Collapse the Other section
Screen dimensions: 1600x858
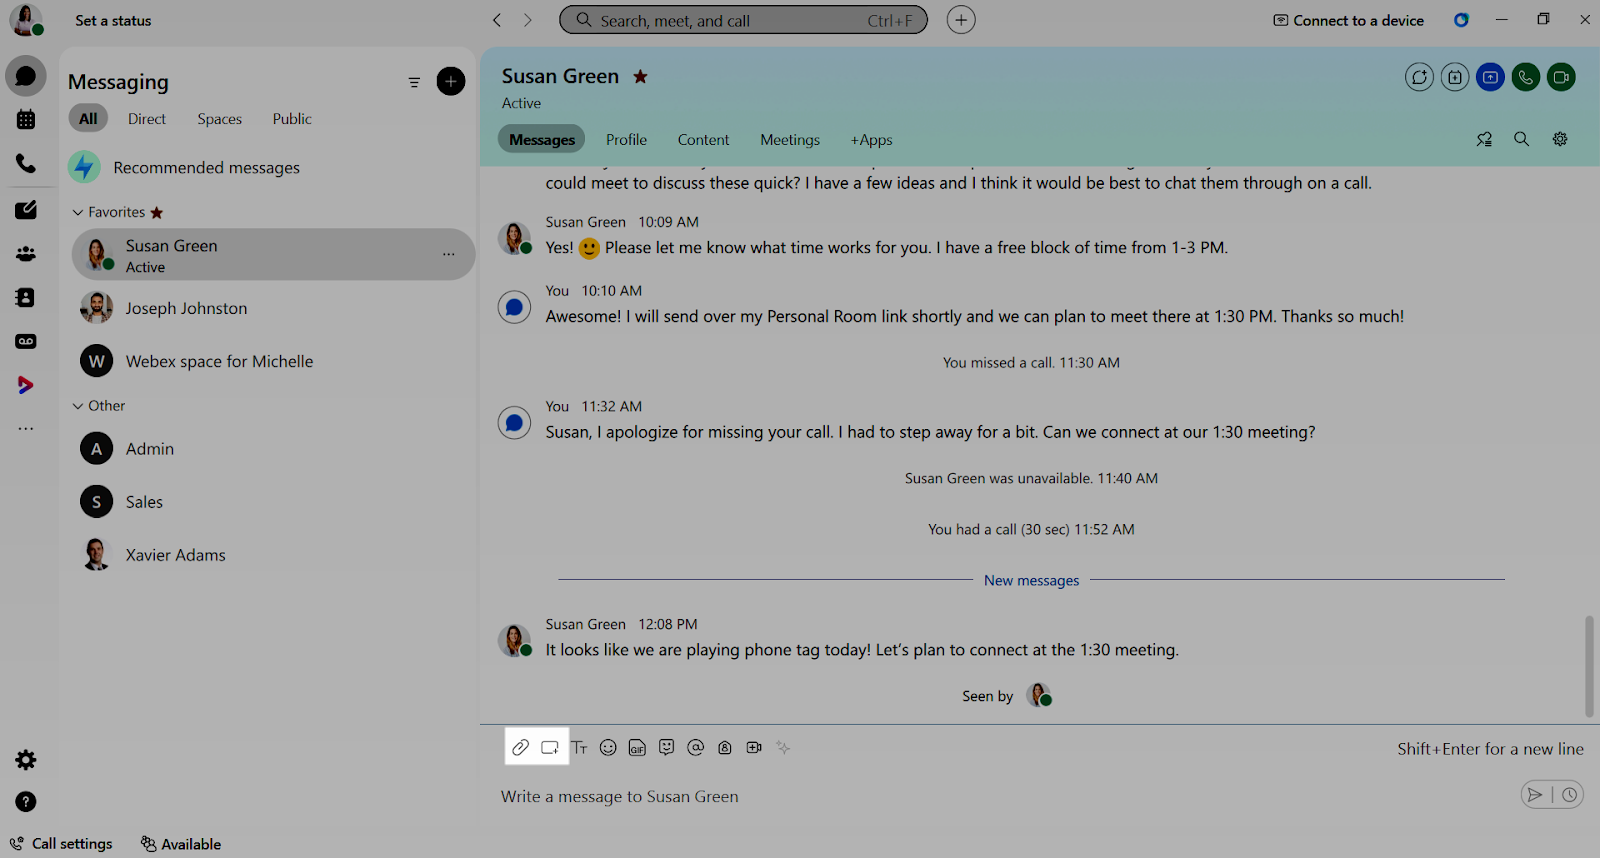(78, 406)
